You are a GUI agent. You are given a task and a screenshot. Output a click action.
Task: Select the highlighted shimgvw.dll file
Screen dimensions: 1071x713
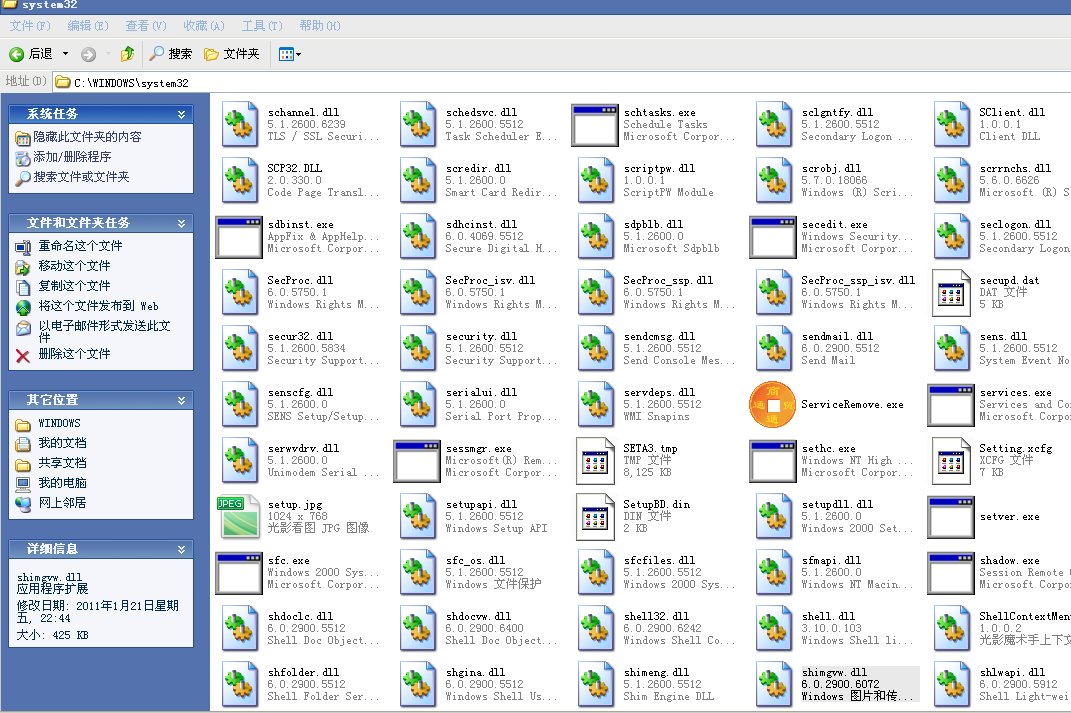pos(772,684)
